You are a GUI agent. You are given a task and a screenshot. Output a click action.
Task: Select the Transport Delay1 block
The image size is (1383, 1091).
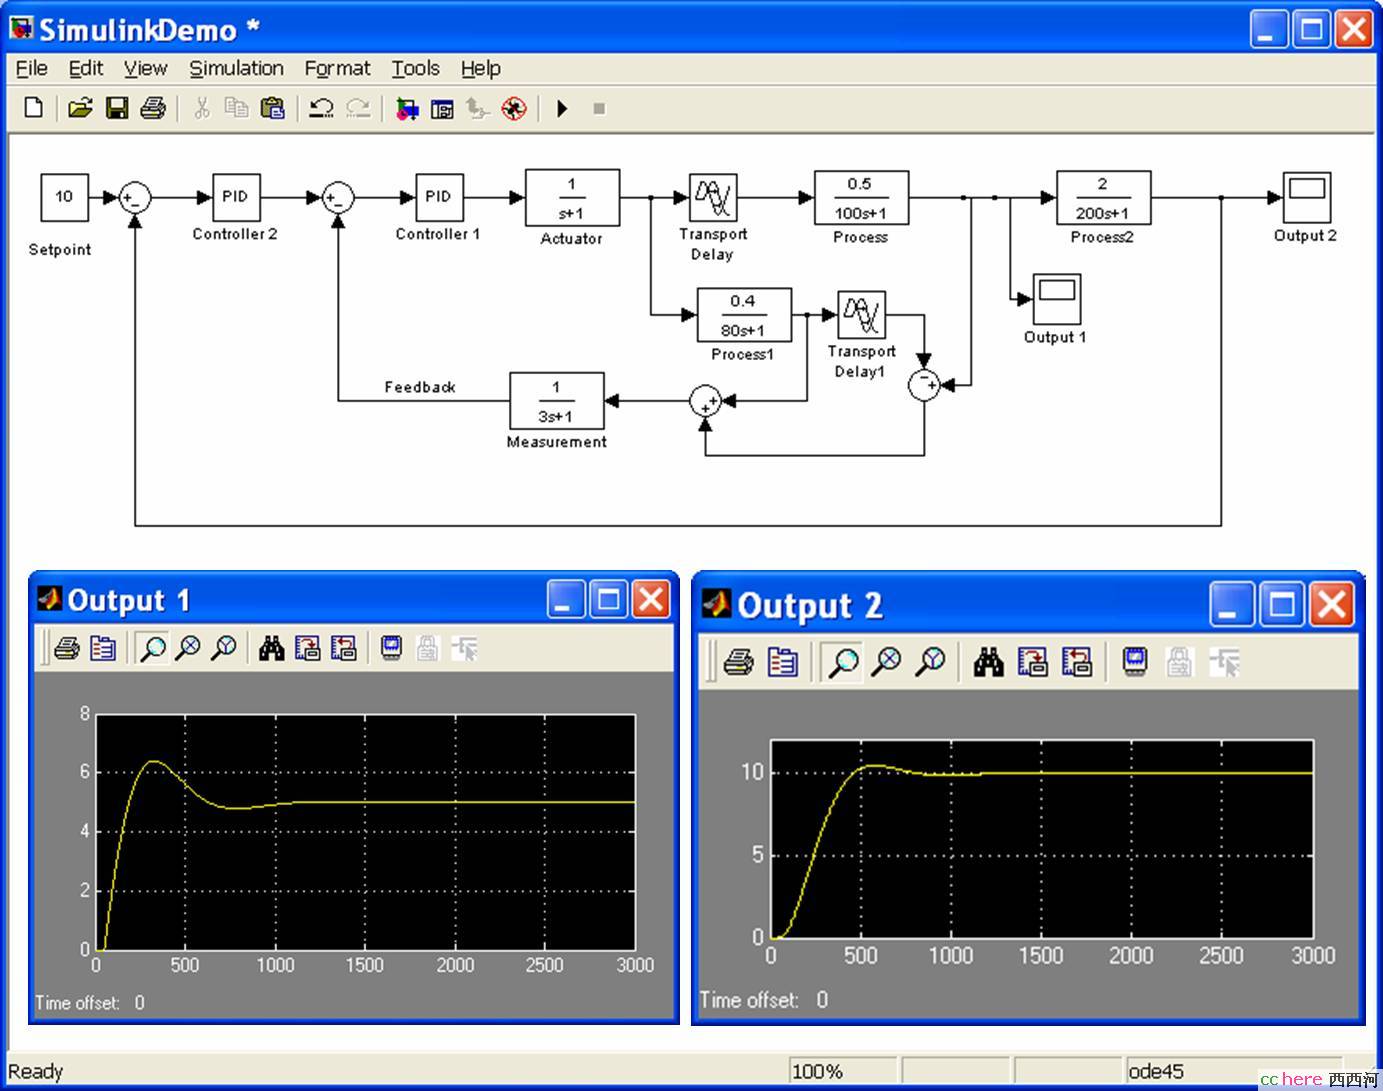(x=862, y=315)
